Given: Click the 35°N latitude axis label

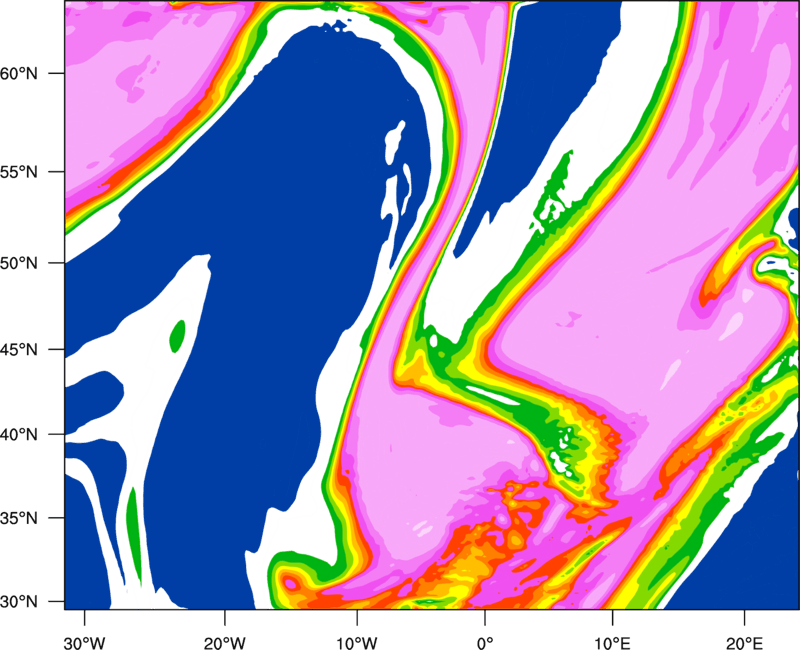Looking at the screenshot, I should 19,518.
